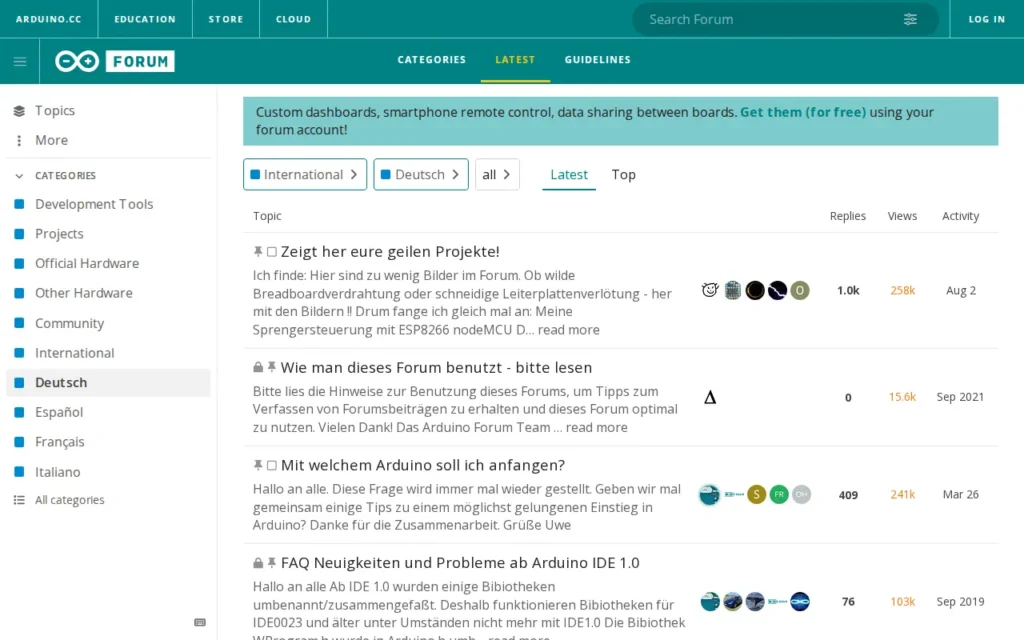Click fourth avatar on Projekte topic row
1024x640 pixels.
click(777, 290)
